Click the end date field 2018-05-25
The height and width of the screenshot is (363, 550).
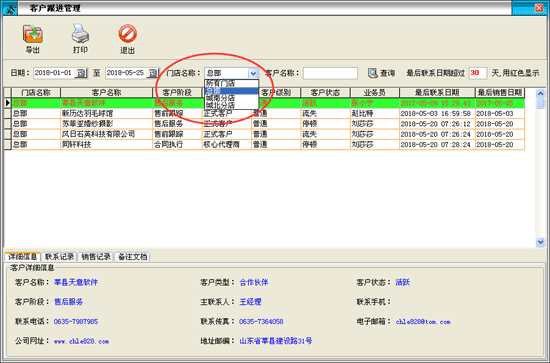point(126,73)
